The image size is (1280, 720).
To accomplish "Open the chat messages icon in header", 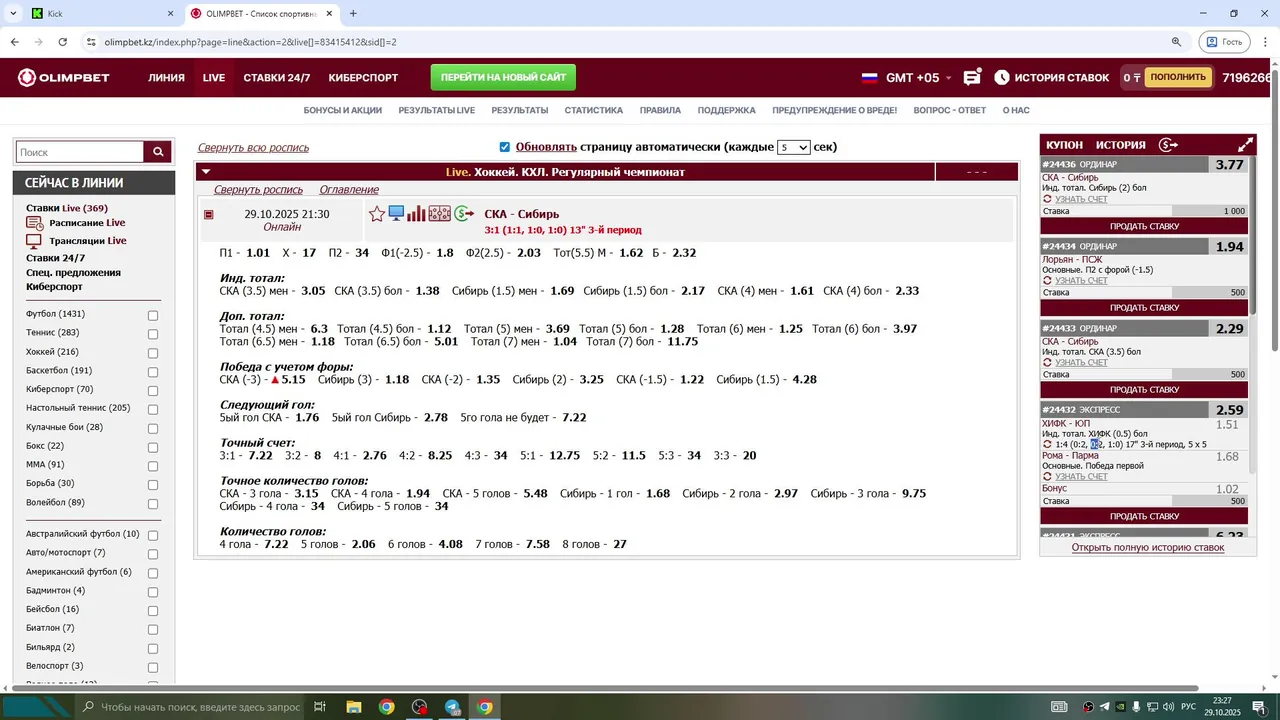I will point(972,77).
